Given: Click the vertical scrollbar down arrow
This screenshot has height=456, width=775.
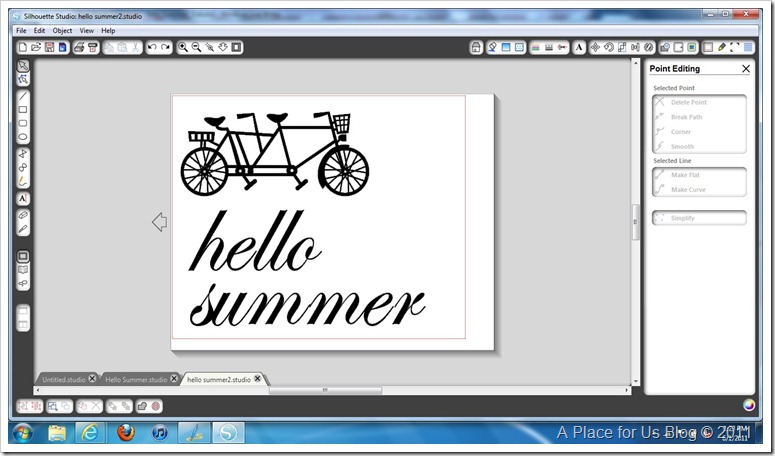Looking at the screenshot, I should pyautogui.click(x=636, y=382).
